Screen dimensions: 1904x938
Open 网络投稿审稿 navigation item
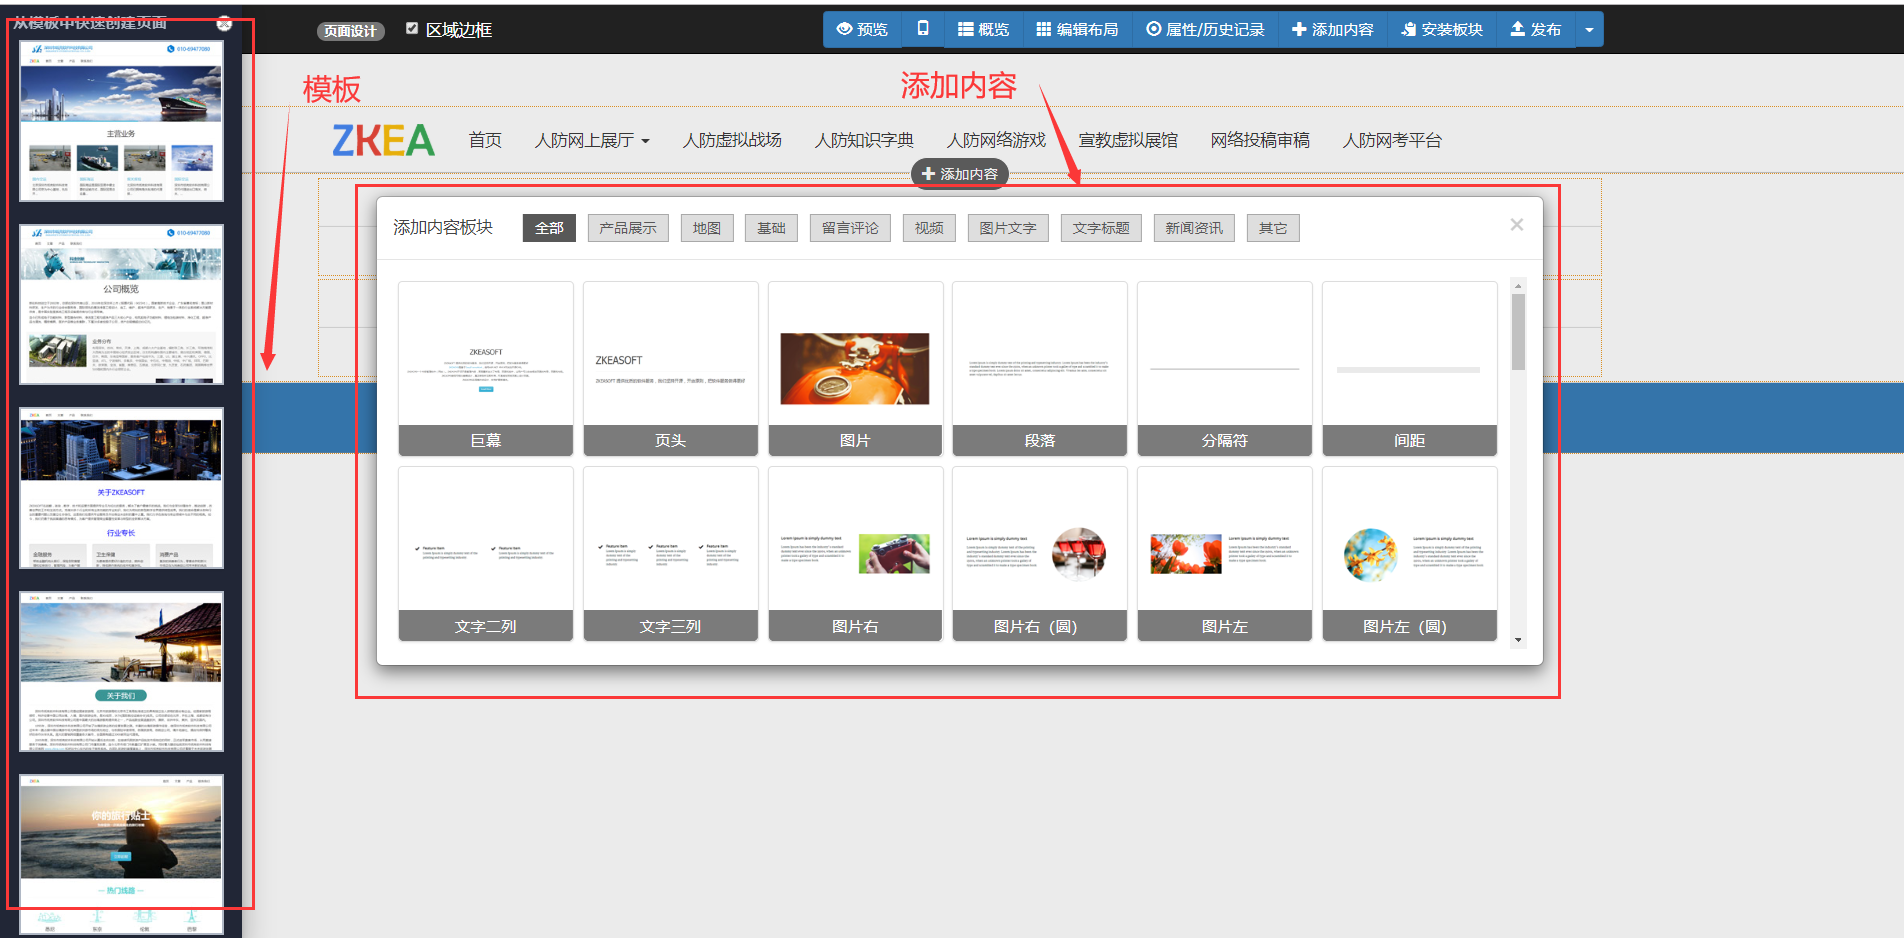(1260, 141)
